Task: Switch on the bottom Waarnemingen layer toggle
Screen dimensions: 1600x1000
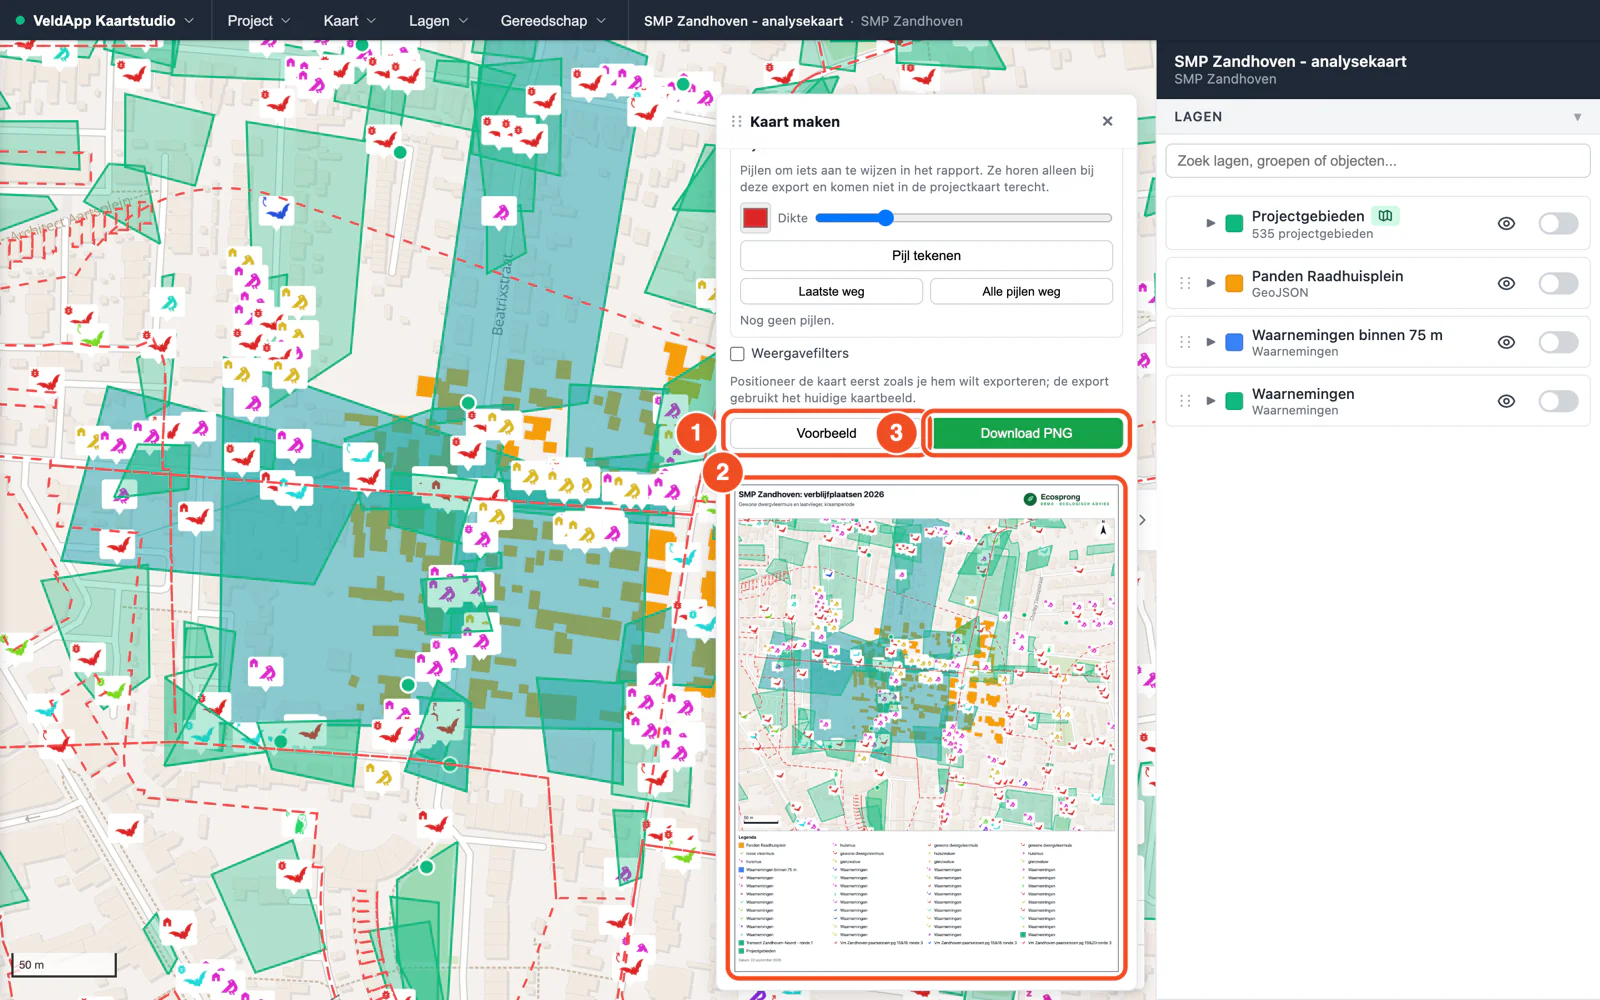Action: pos(1558,402)
